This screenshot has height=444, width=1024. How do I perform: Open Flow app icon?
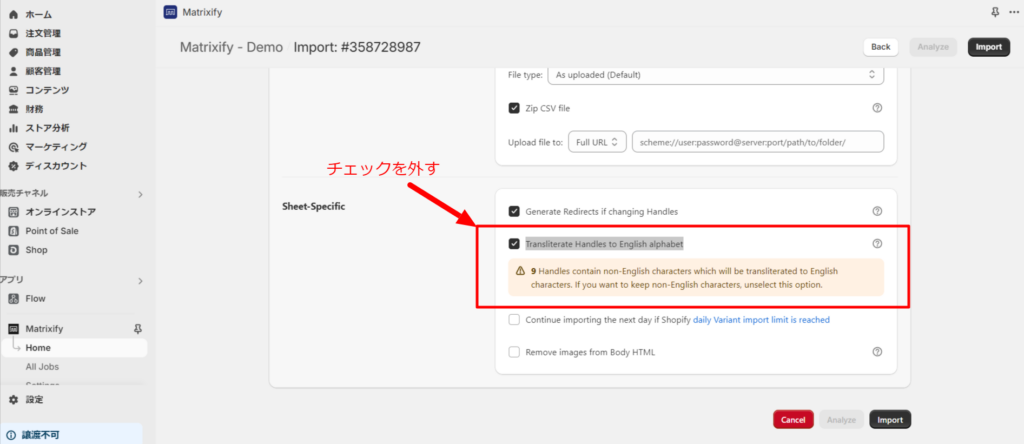tap(13, 299)
